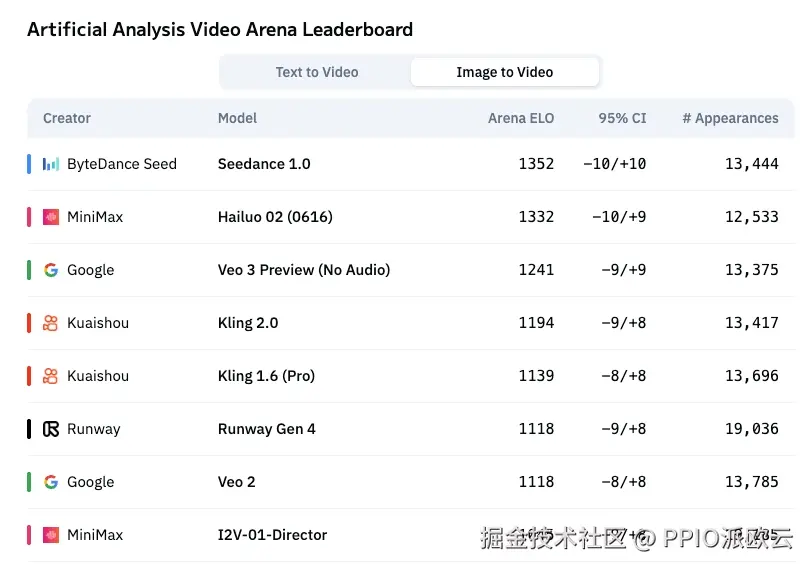Click the 95% CI column header

tap(622, 118)
